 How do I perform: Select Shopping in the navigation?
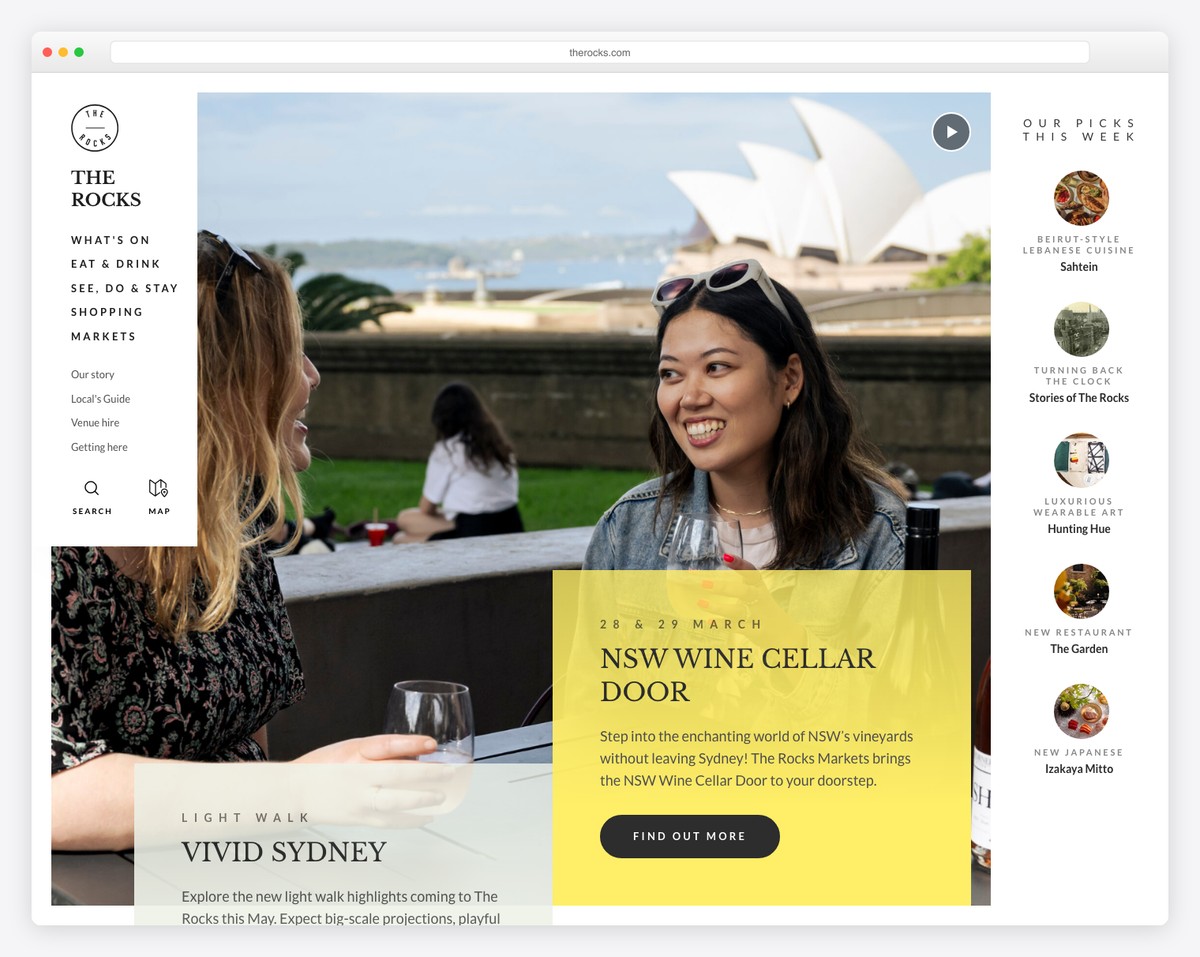107,312
